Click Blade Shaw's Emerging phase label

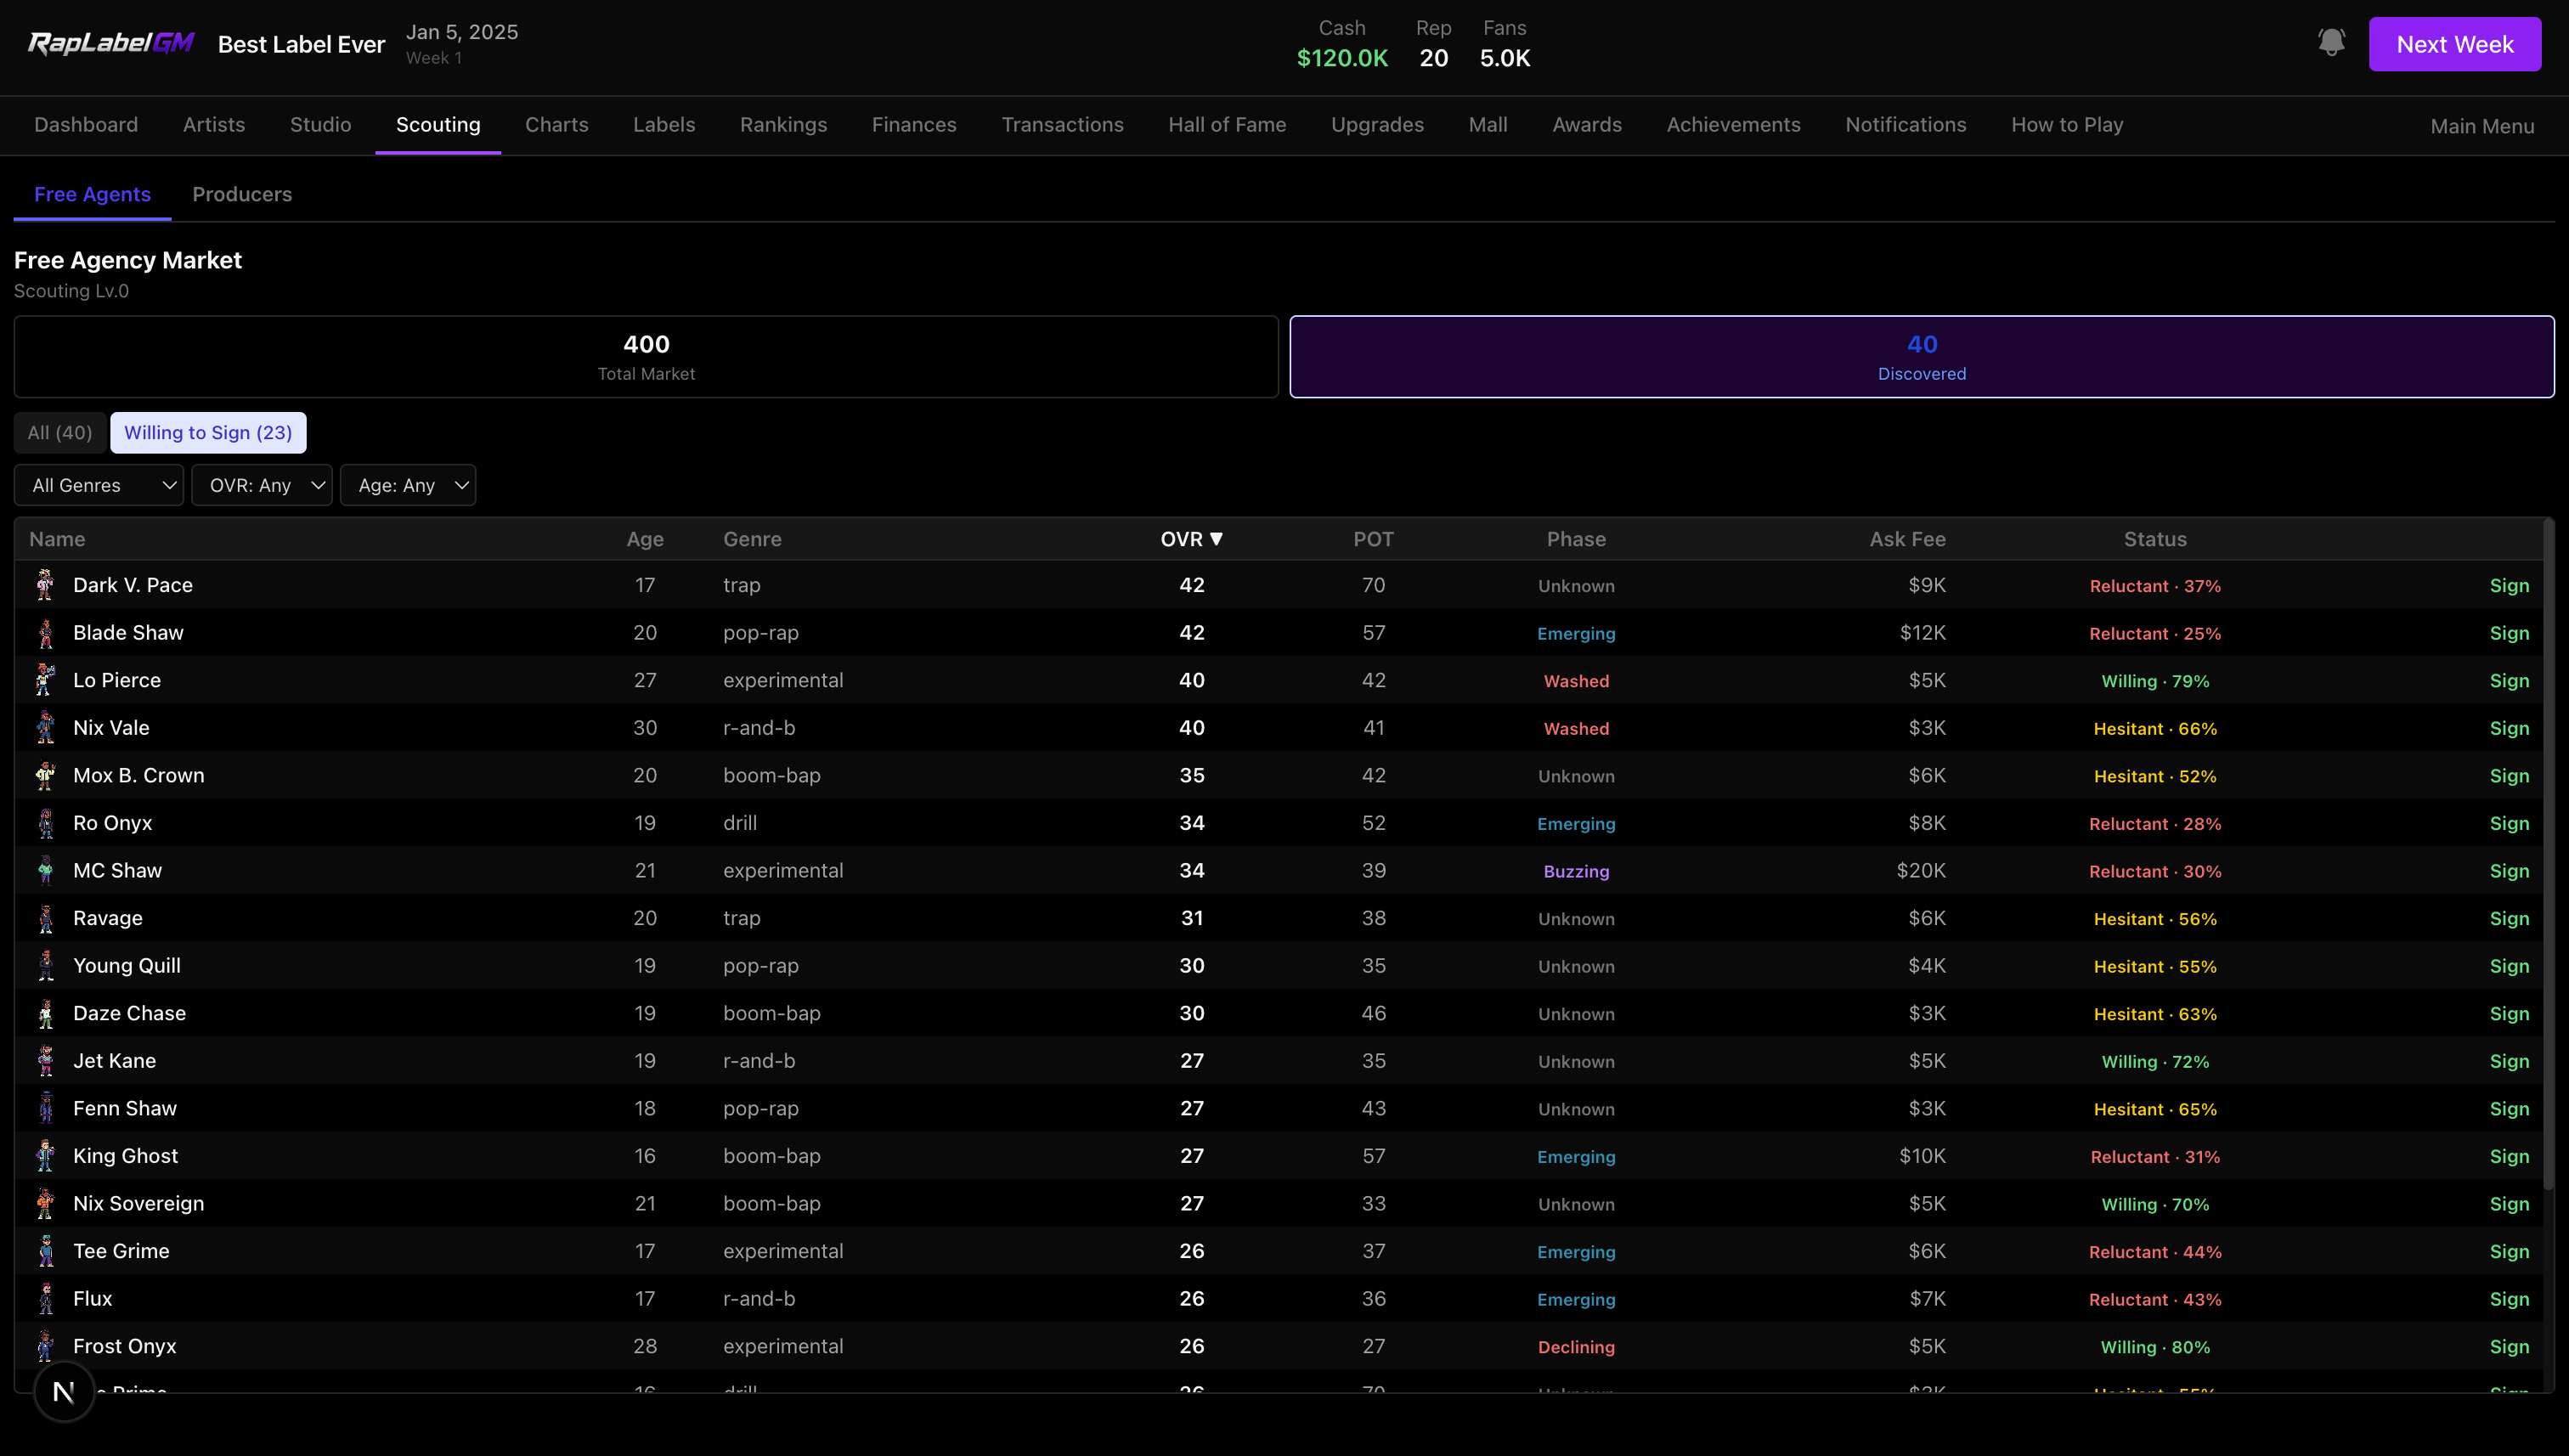pos(1576,633)
